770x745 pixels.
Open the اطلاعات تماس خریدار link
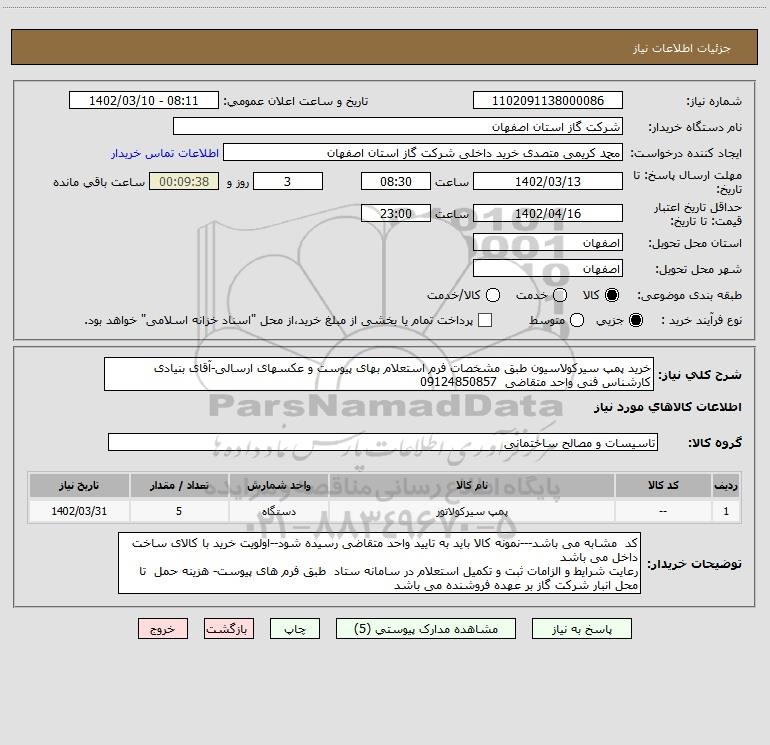[x=165, y=153]
